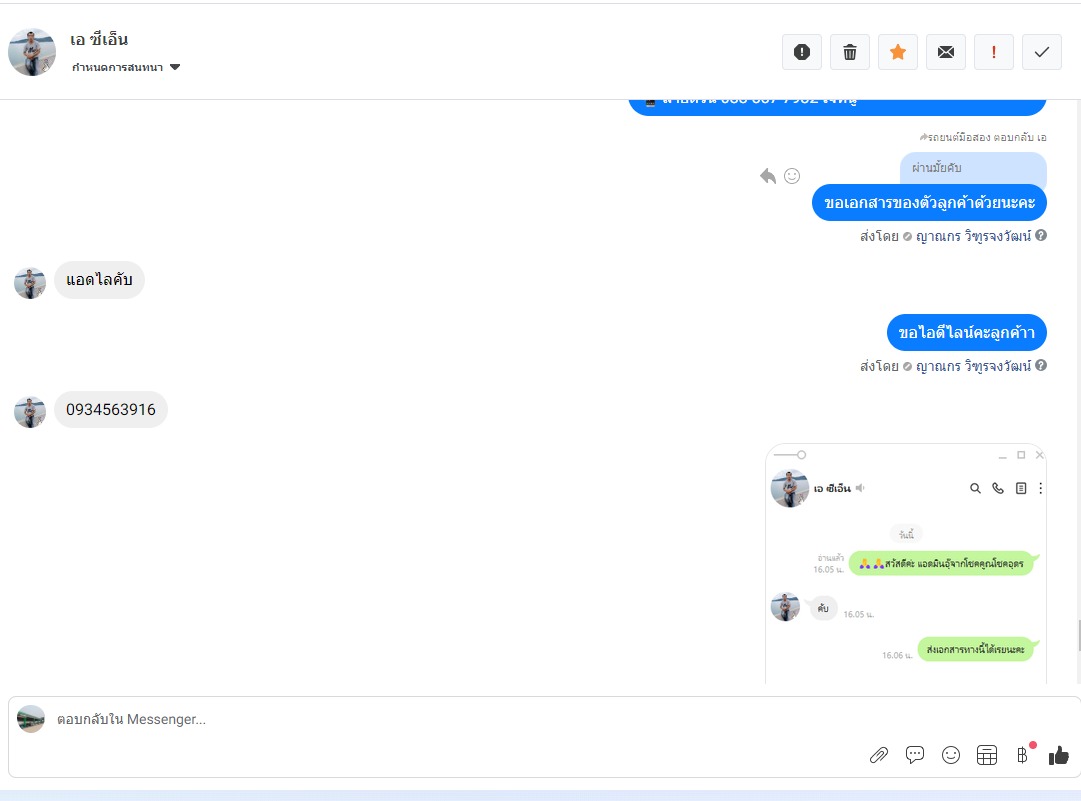Viewport: 1081px width, 801px height.
Task: Click the help icon beside first ญาณกร วิฑูรจงวัฒน์
Action: [x=1041, y=235]
